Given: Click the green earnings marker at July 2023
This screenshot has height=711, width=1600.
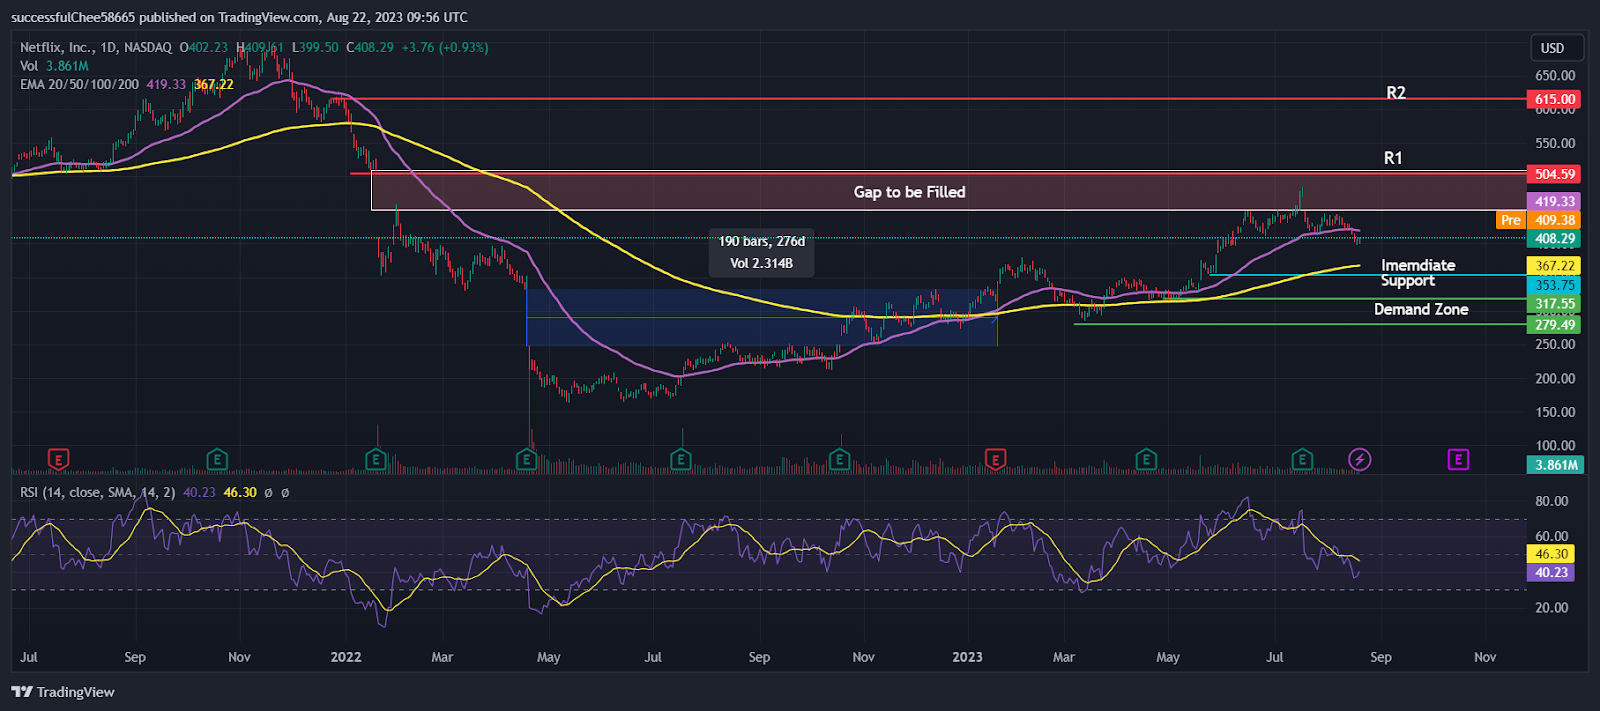Looking at the screenshot, I should (1302, 460).
